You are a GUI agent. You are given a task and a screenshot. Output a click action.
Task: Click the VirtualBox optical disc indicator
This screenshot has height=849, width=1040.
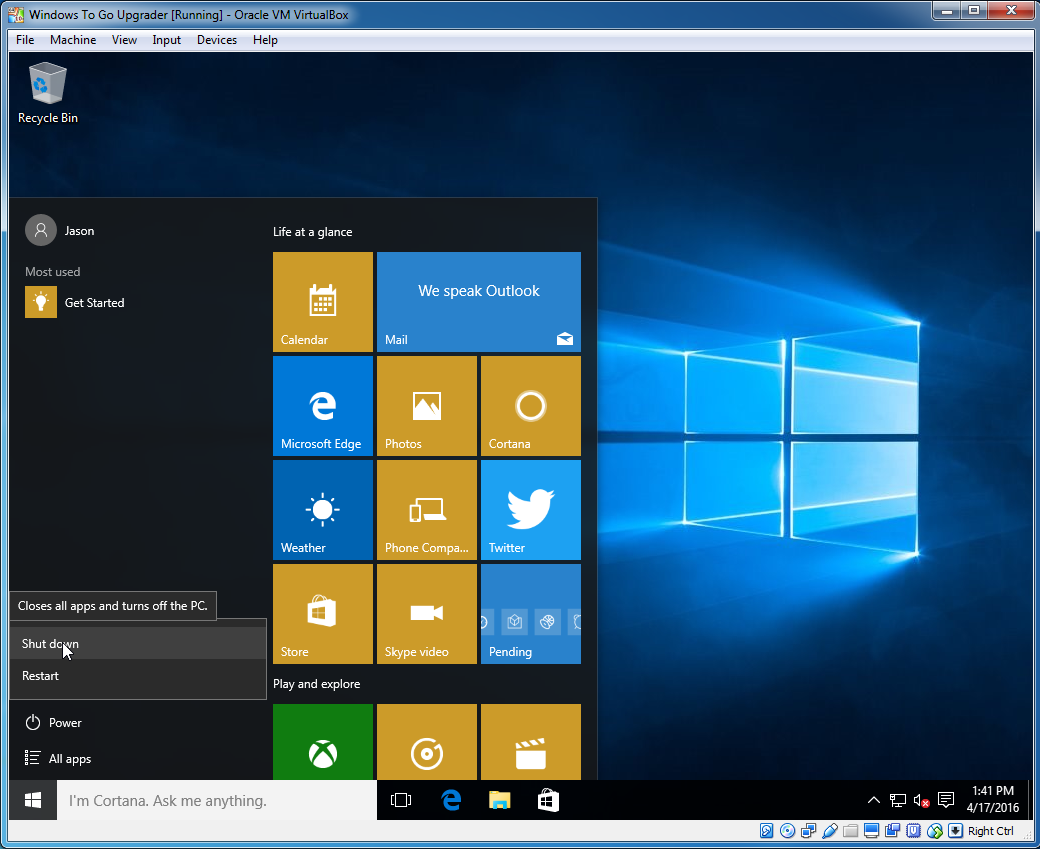pos(787,831)
